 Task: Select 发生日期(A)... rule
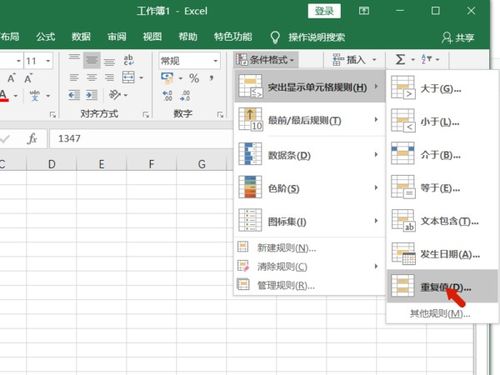pyautogui.click(x=442, y=254)
